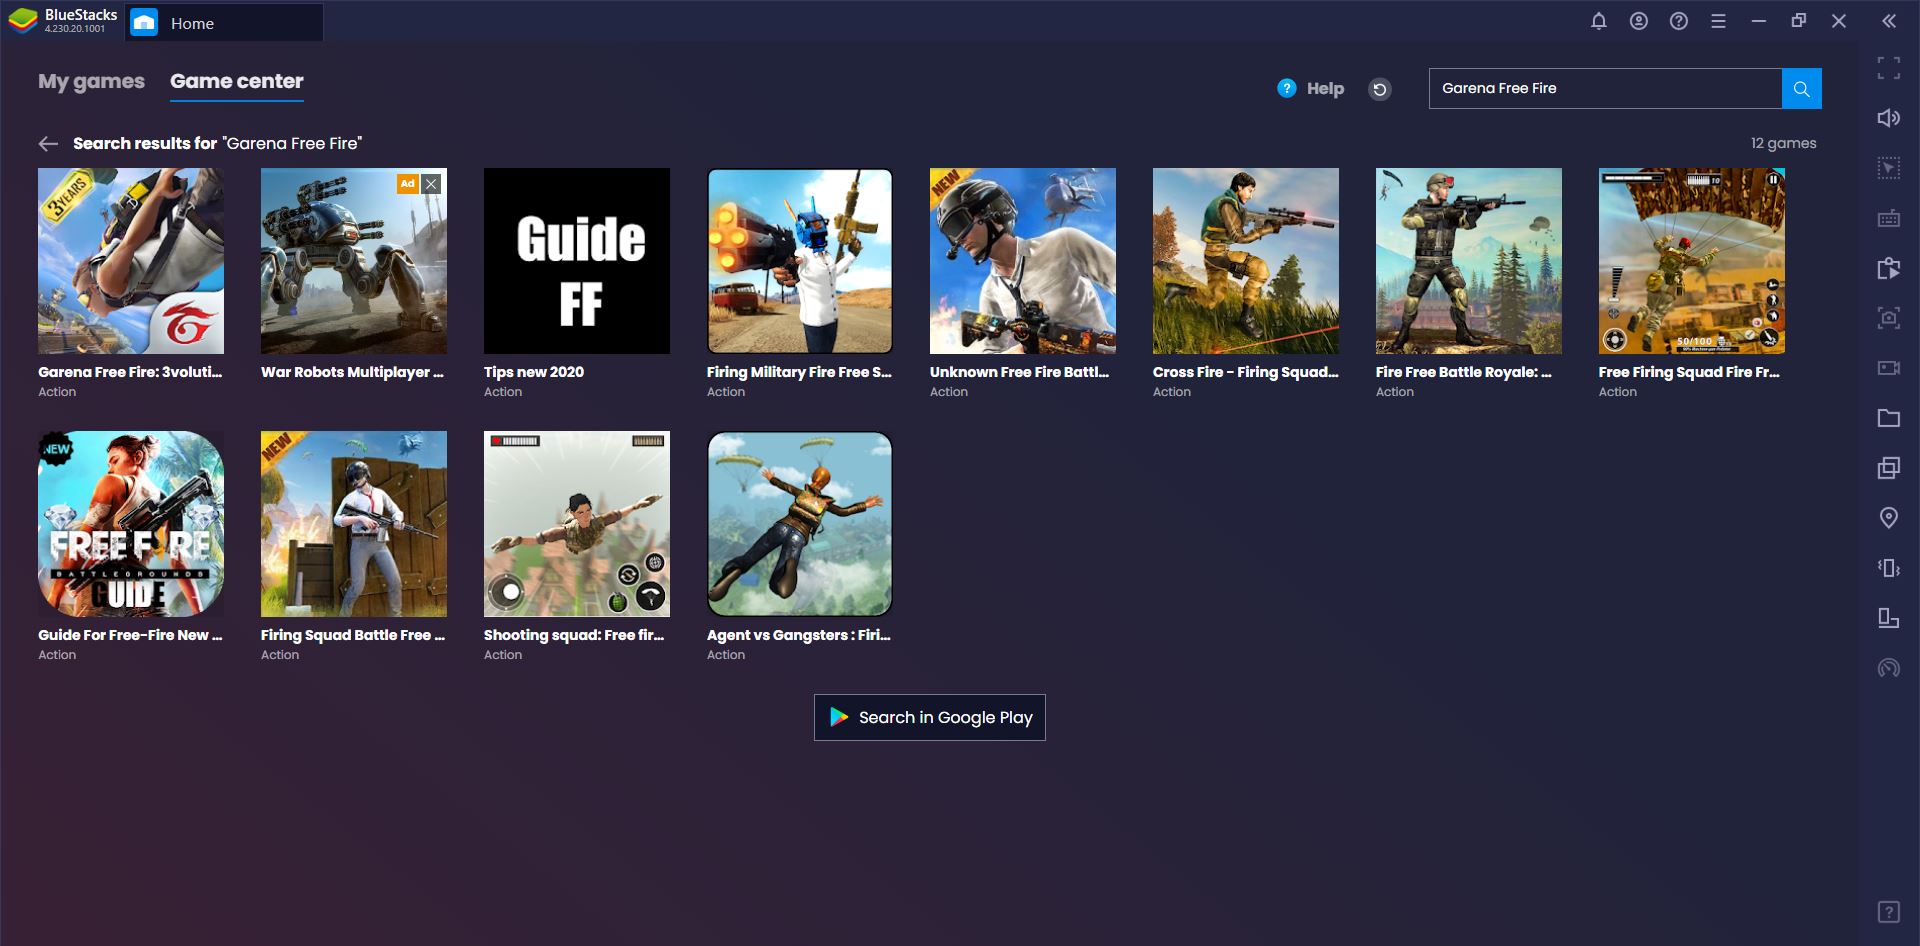The height and width of the screenshot is (946, 1920).
Task: Open the hamburger settings menu
Action: click(x=1719, y=21)
